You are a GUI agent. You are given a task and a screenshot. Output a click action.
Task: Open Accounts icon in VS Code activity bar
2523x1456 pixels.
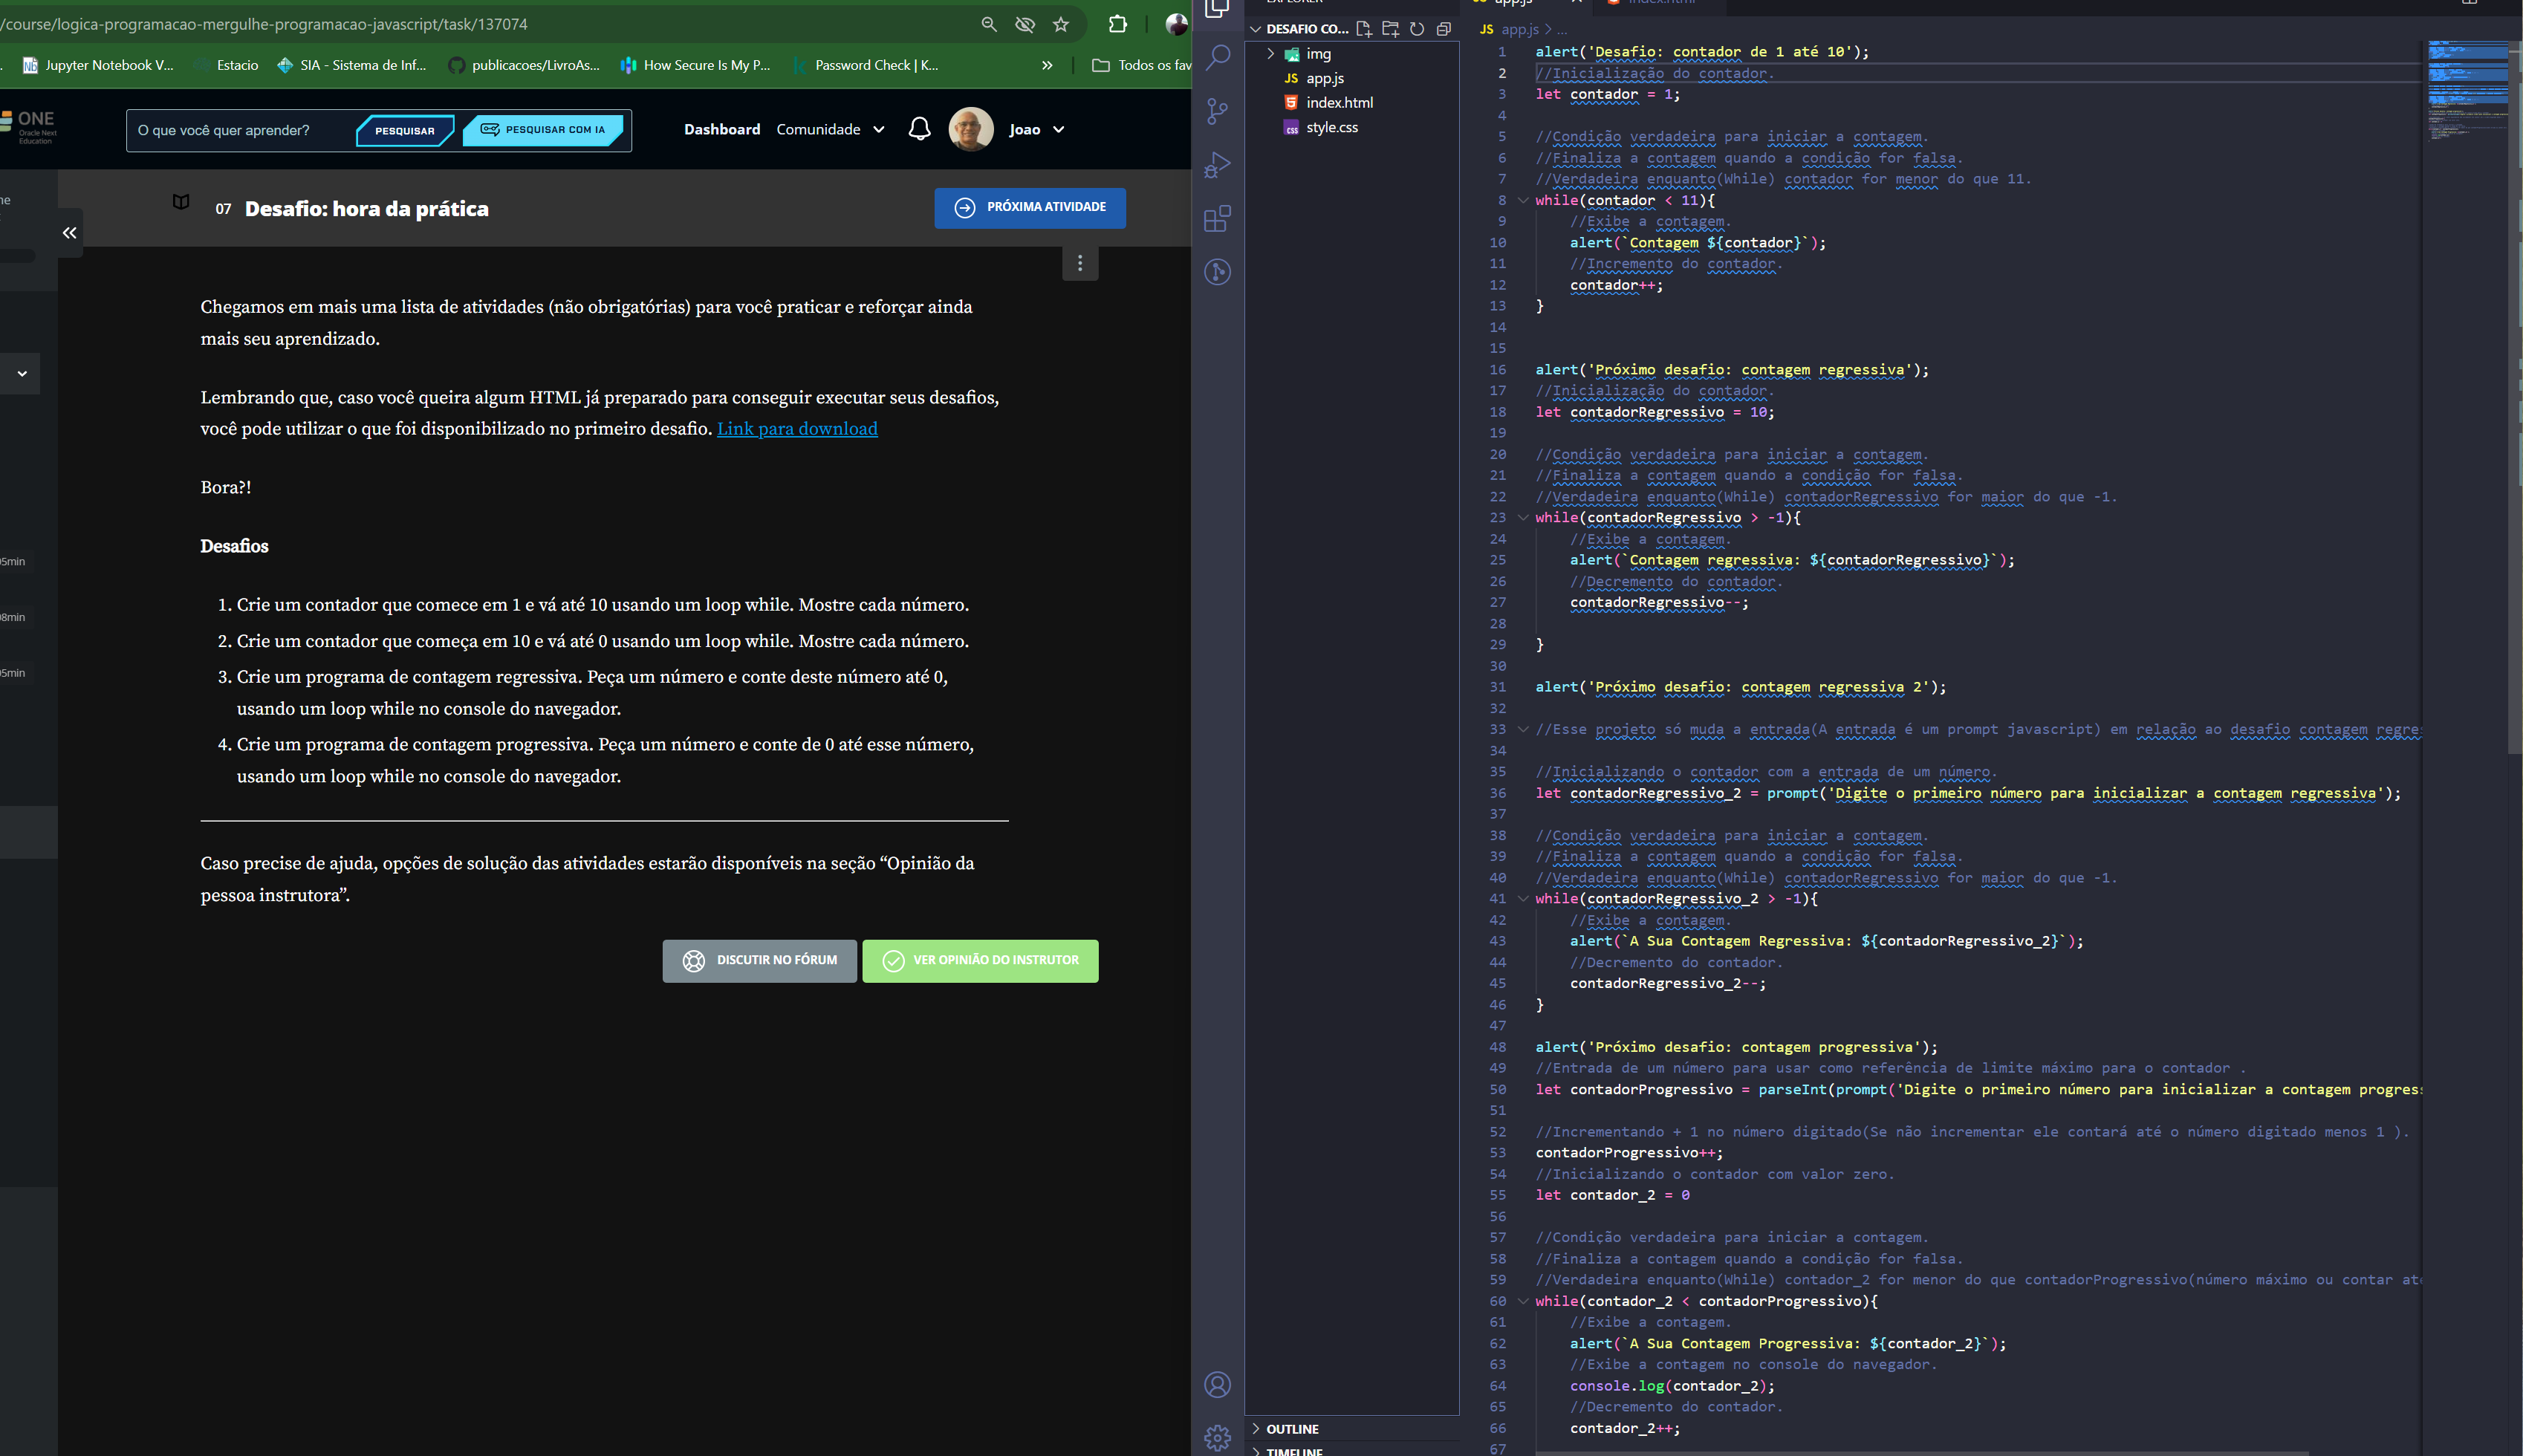[x=1217, y=1385]
